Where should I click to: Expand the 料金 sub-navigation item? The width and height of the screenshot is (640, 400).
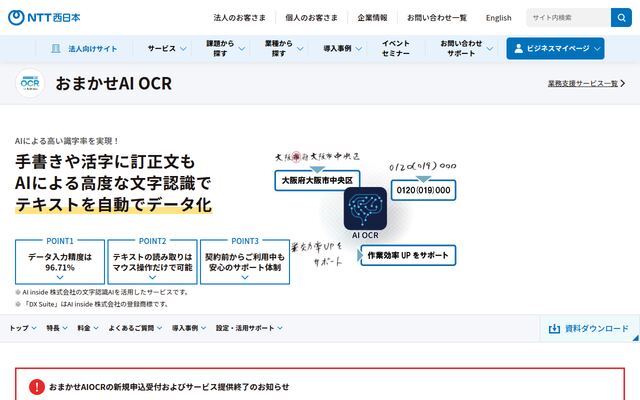[x=88, y=328]
